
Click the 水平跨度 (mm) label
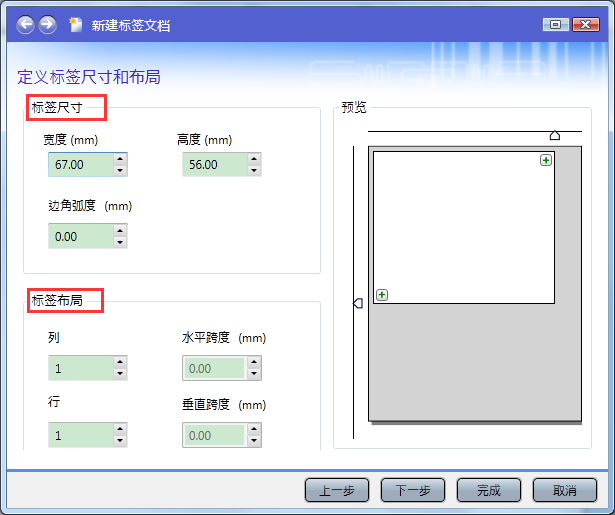coord(224,337)
